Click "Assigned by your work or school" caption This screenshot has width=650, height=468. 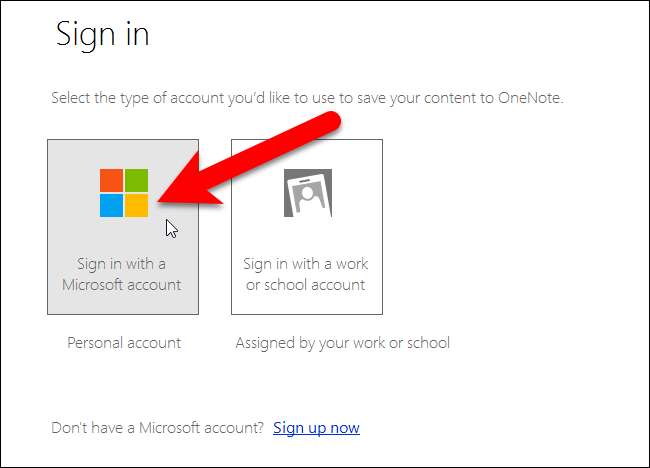tap(342, 342)
